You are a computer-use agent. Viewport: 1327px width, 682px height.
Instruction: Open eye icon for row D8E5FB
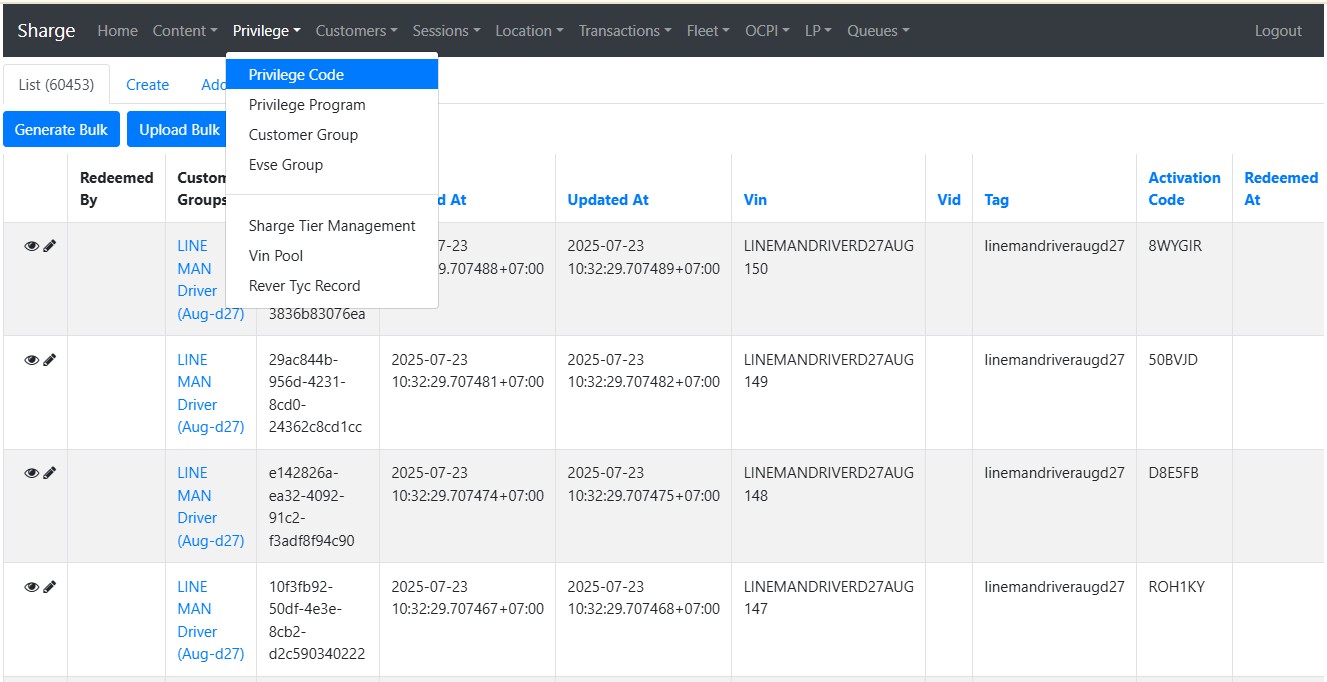point(31,473)
